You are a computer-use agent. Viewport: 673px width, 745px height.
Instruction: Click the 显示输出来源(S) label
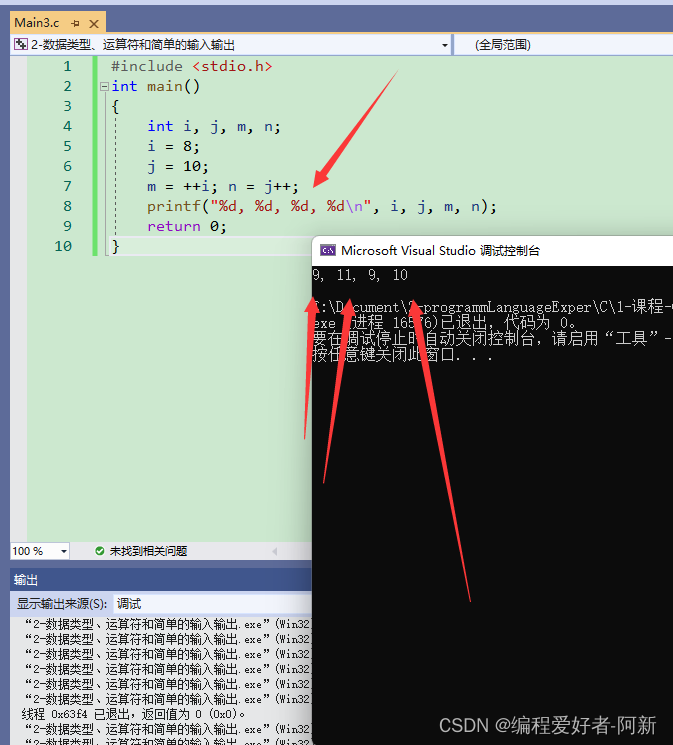62,604
